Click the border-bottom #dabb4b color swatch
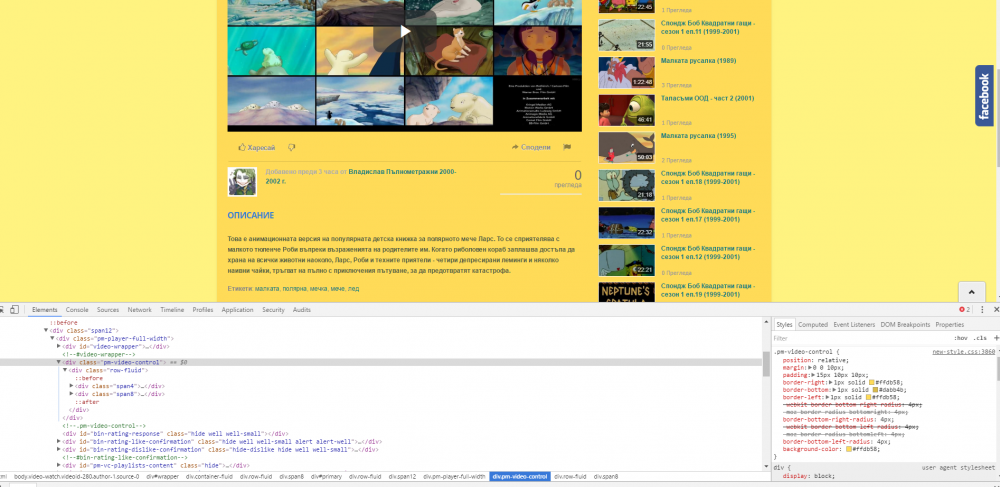 [x=875, y=390]
